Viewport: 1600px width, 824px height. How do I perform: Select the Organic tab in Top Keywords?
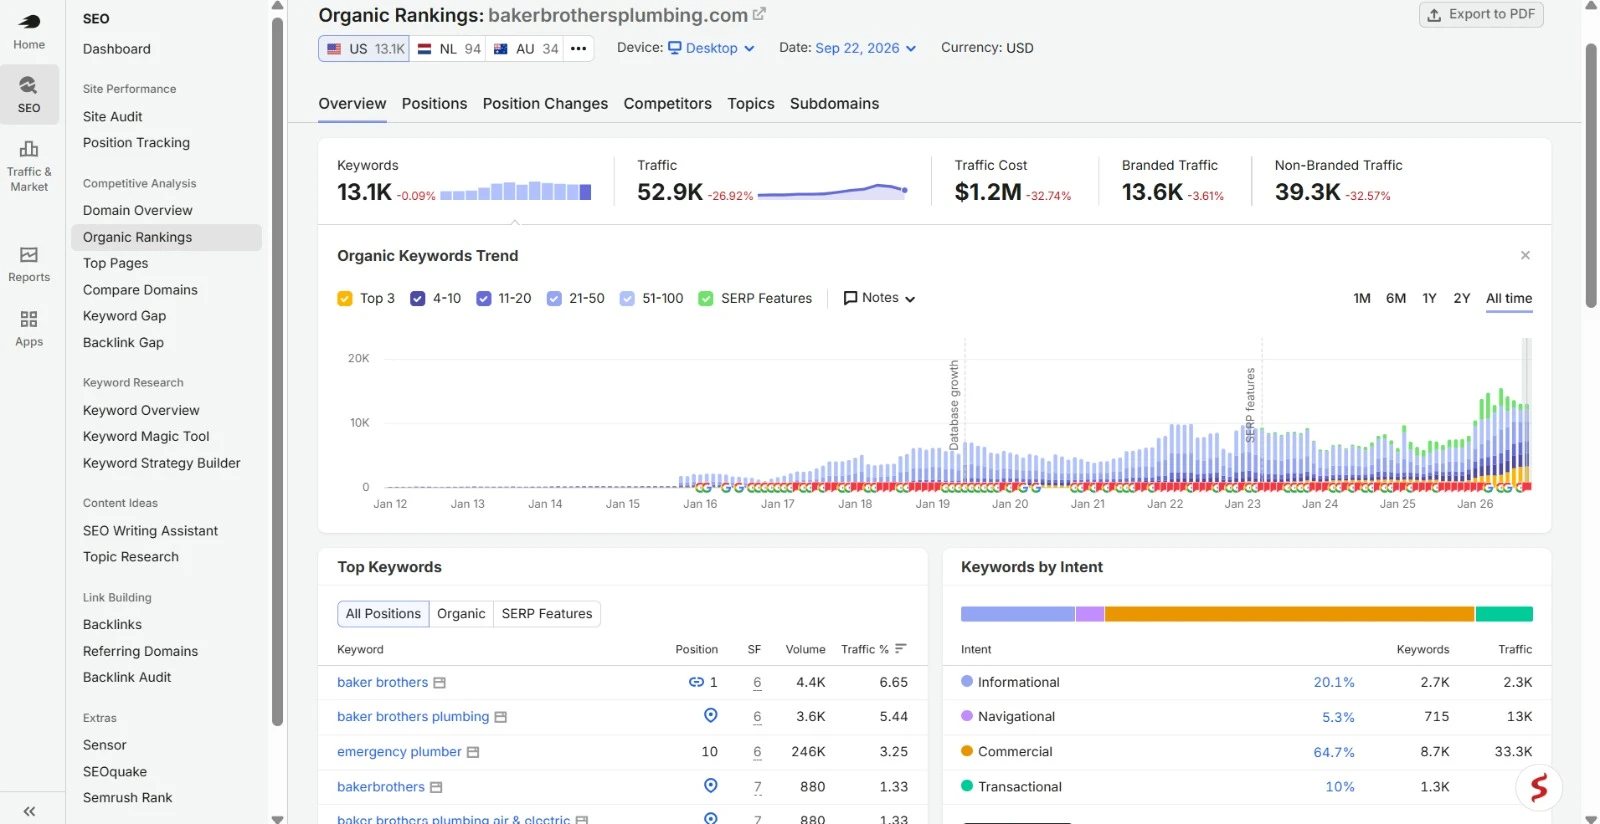tap(461, 614)
